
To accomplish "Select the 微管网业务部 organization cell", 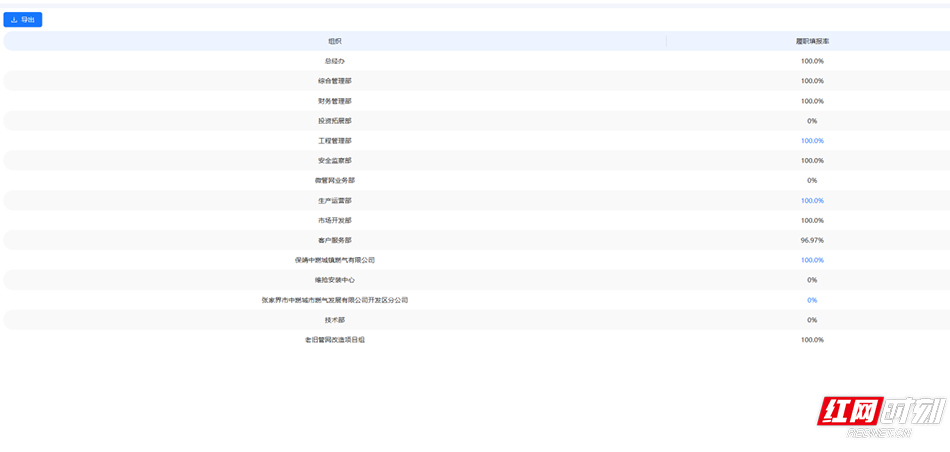I will point(335,181).
